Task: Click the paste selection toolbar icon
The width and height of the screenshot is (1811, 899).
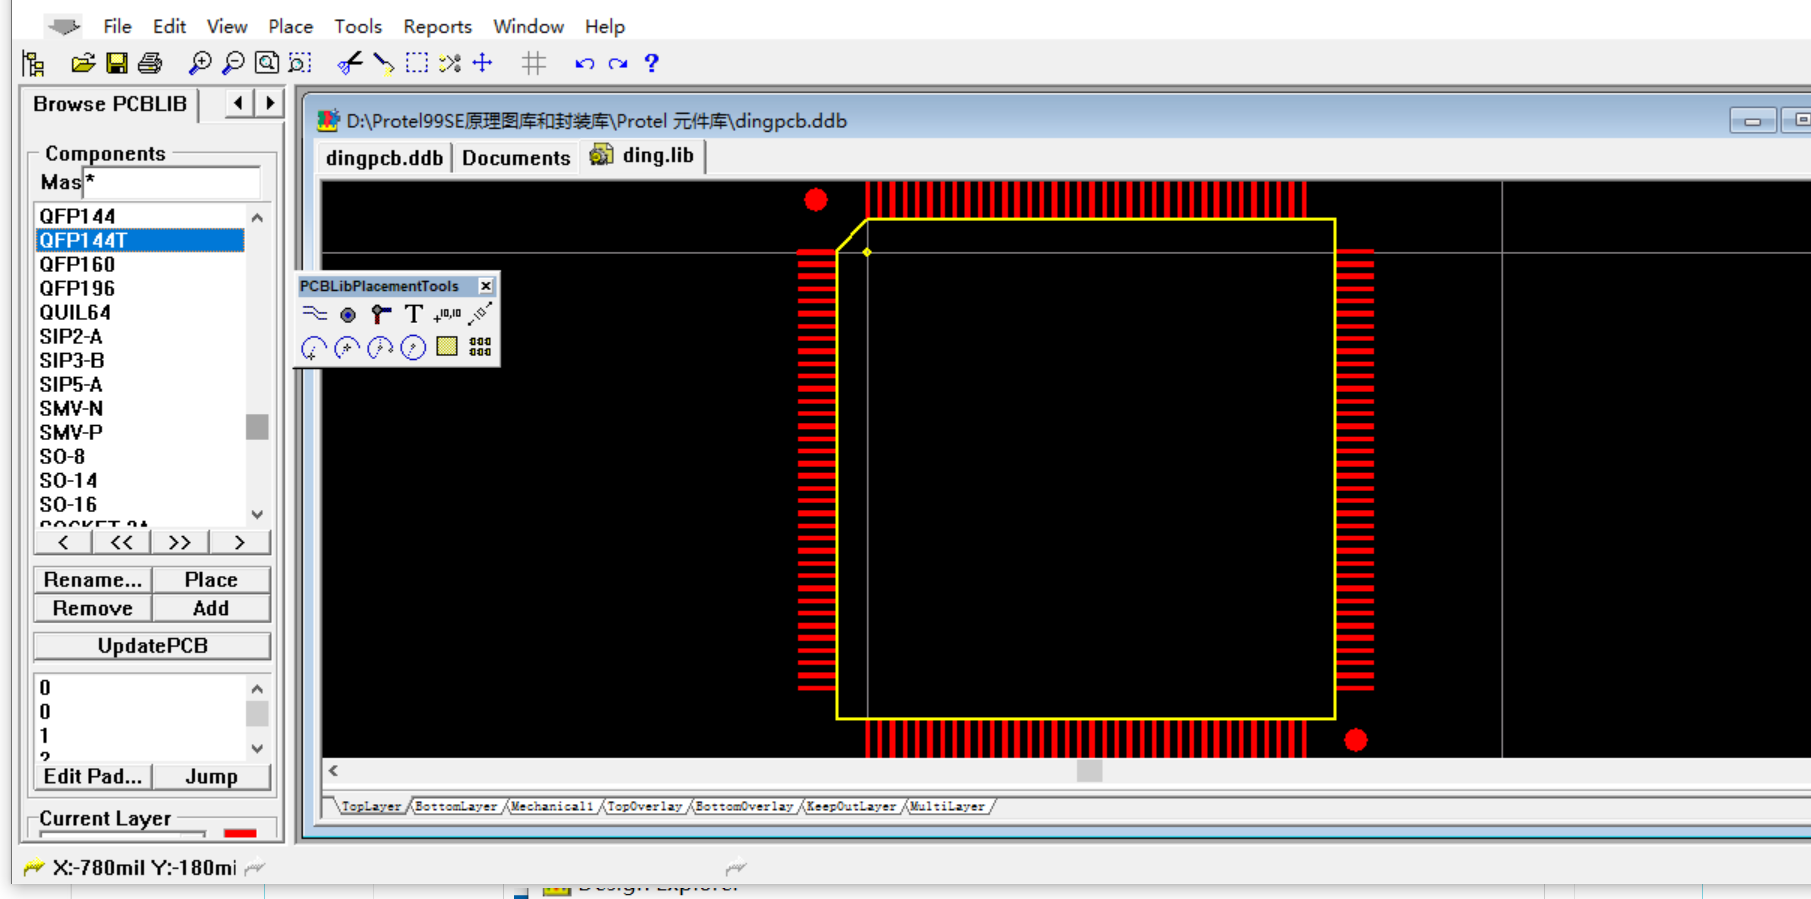Action: (x=383, y=64)
